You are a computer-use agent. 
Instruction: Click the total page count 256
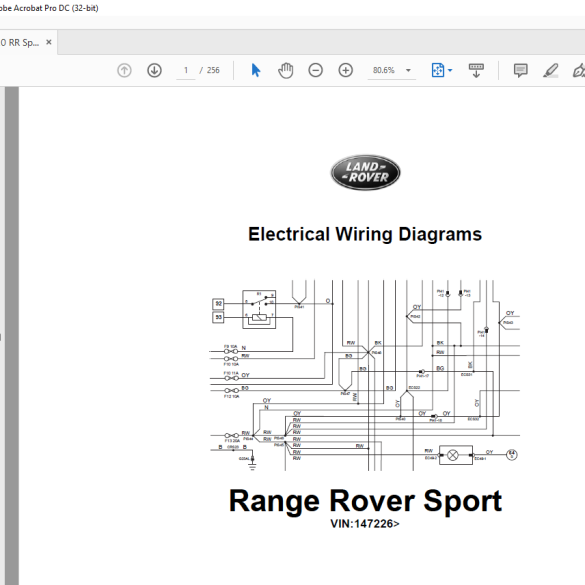pos(213,70)
